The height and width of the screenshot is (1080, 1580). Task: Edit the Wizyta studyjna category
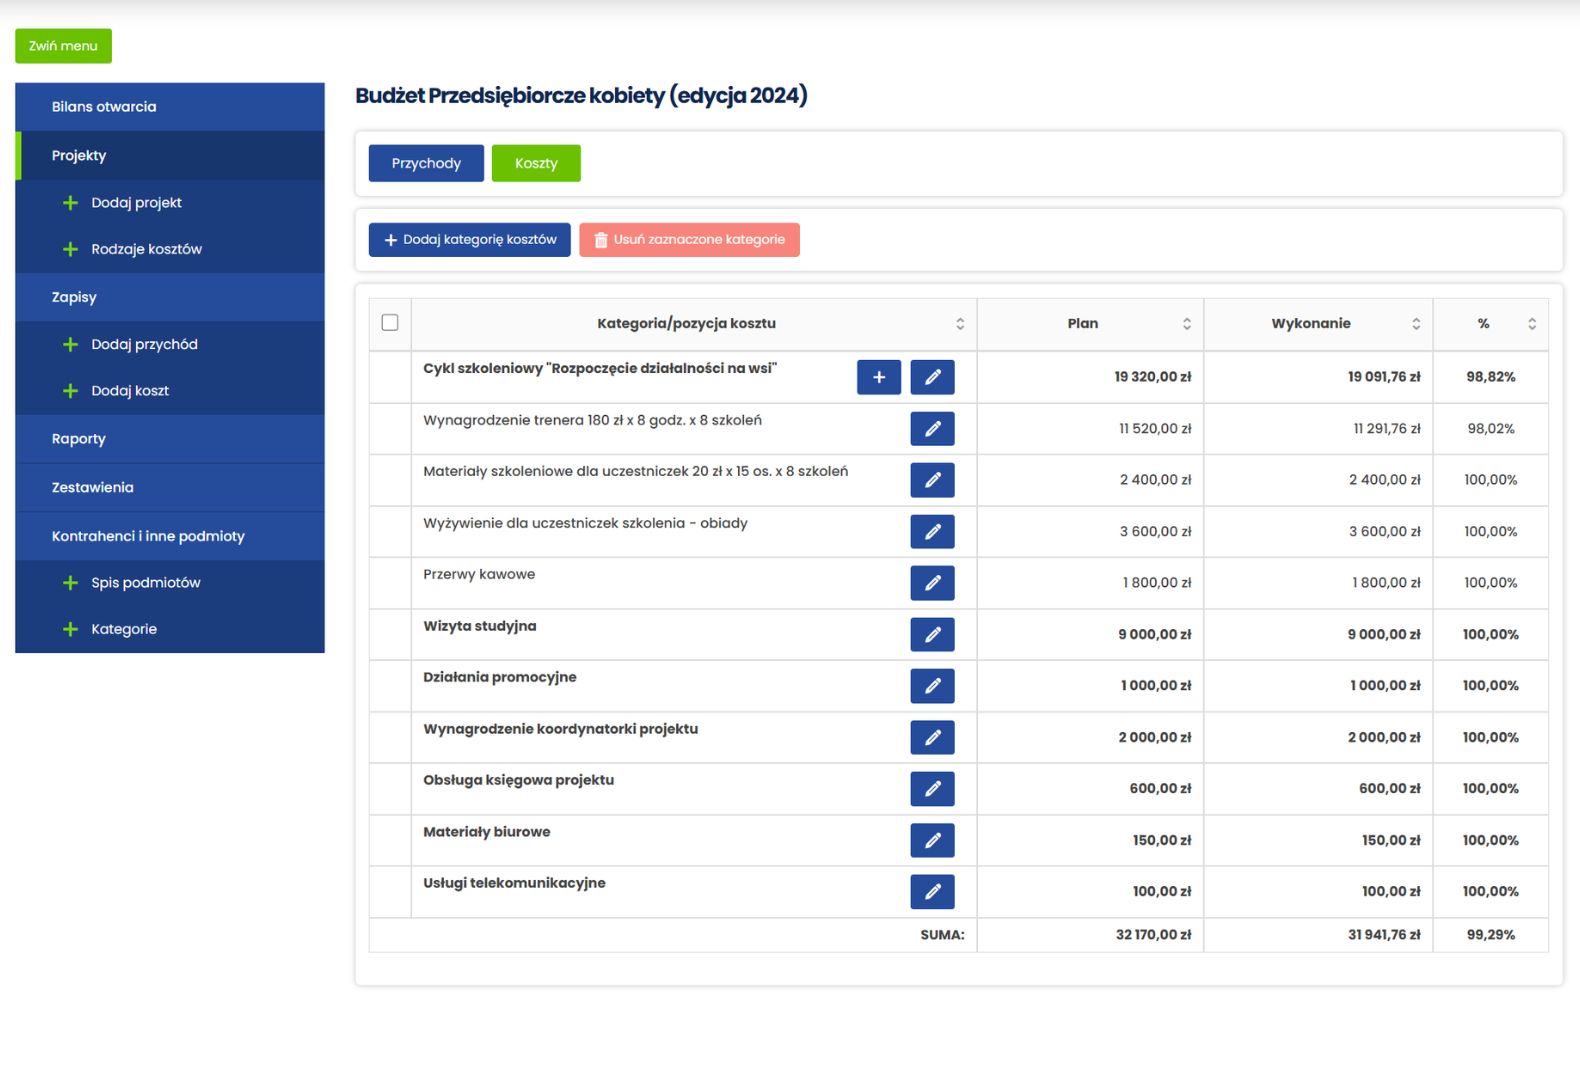[932, 634]
